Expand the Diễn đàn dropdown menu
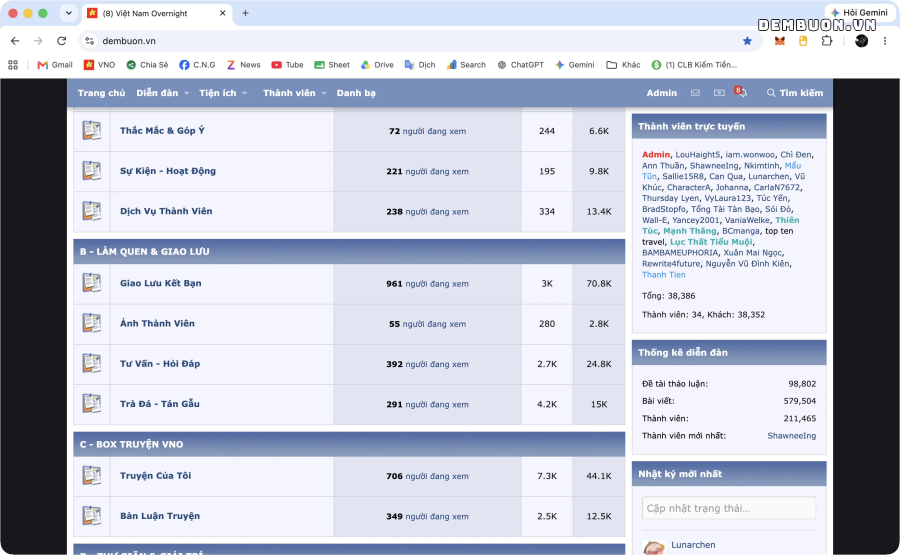Screen dimensions: 900x555 [162, 93]
